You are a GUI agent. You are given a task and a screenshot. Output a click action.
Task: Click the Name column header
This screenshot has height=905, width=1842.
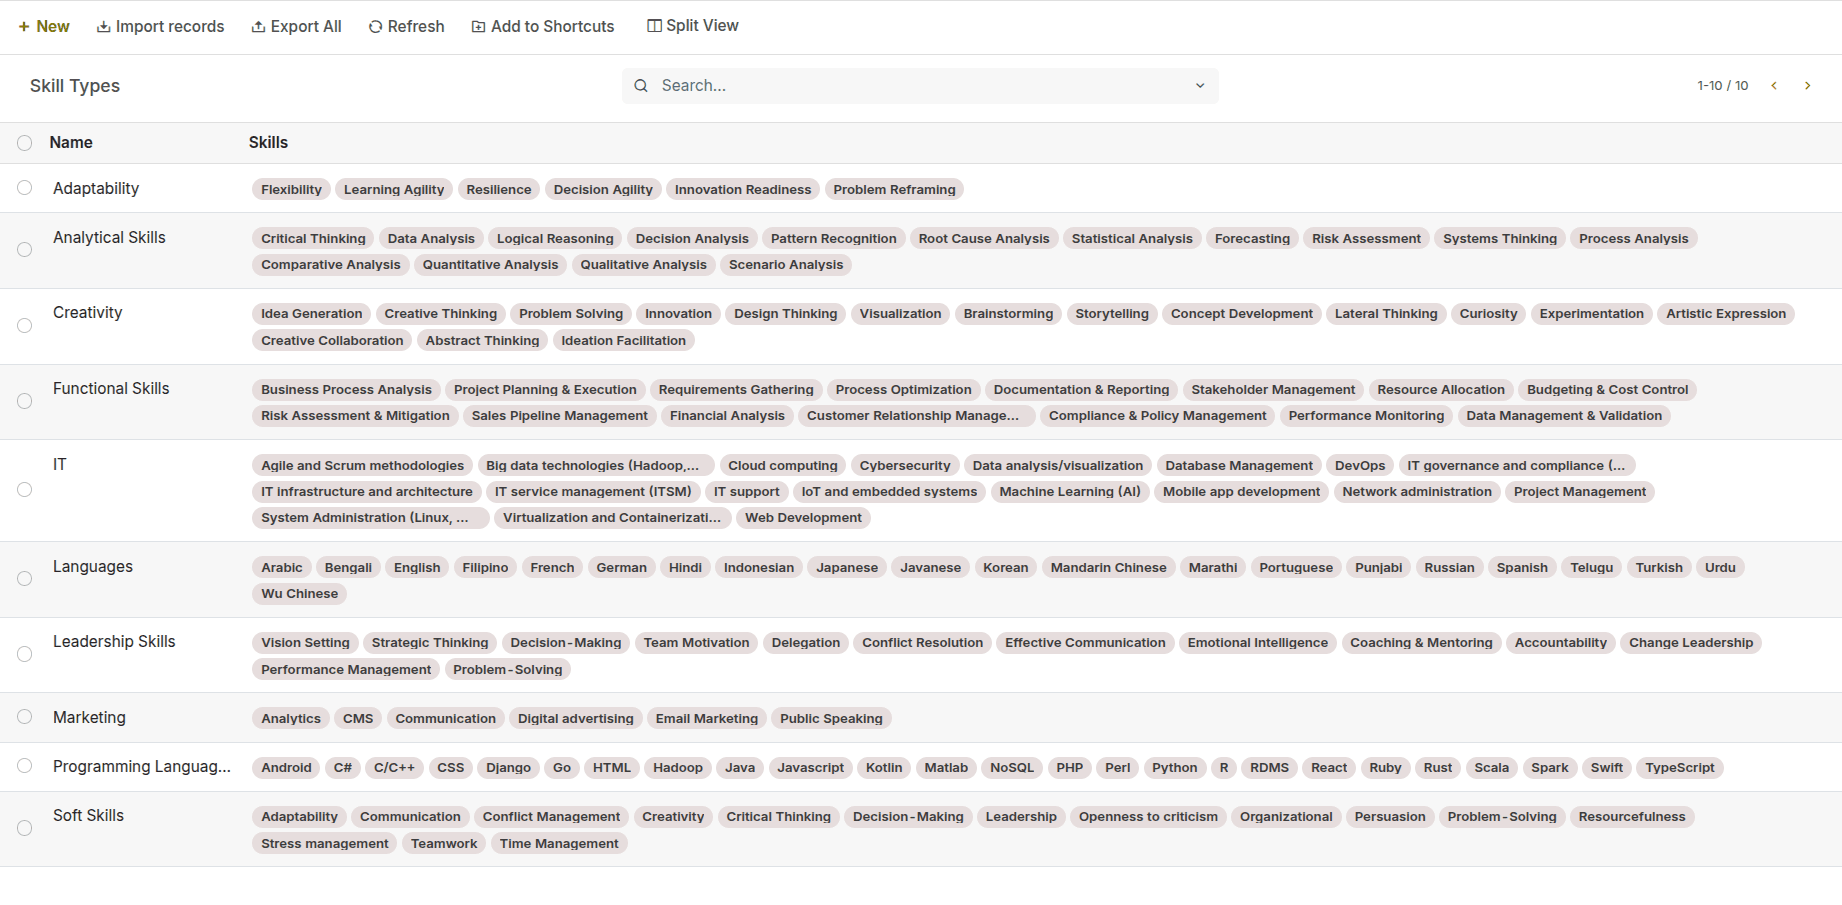71,142
